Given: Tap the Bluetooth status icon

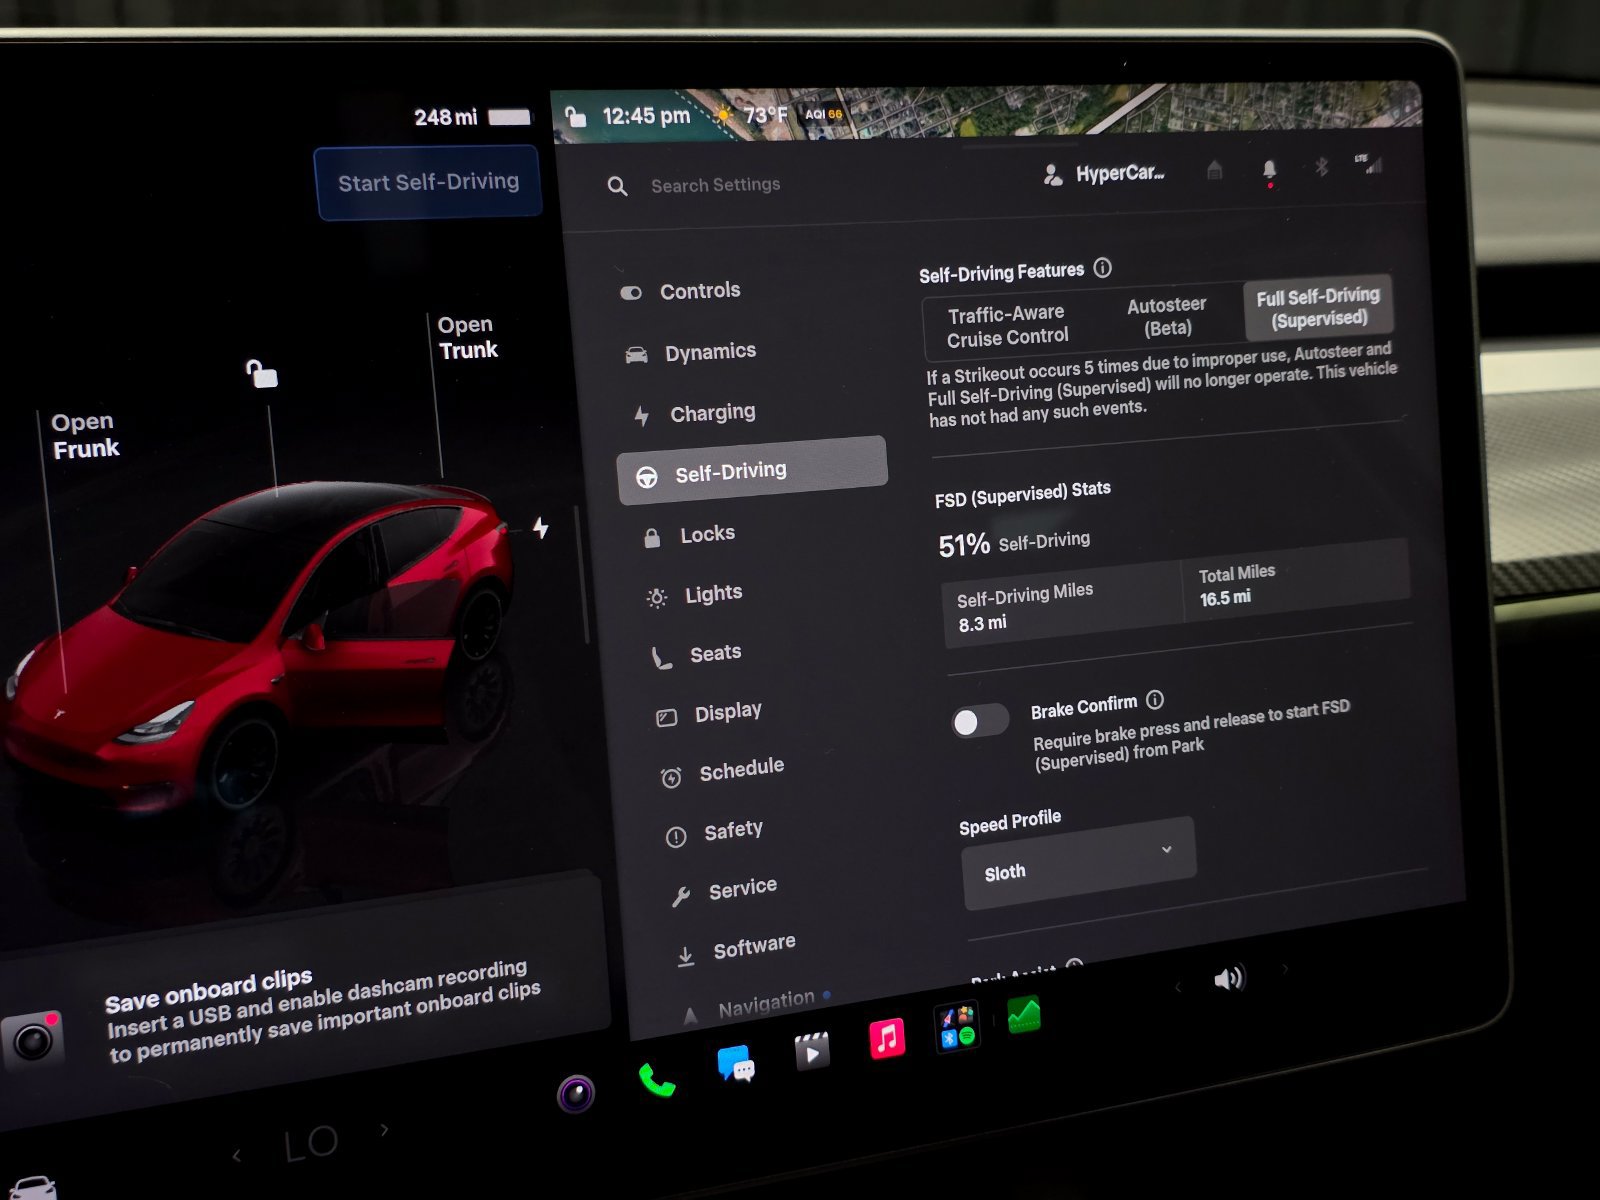Looking at the screenshot, I should pos(1321,166).
